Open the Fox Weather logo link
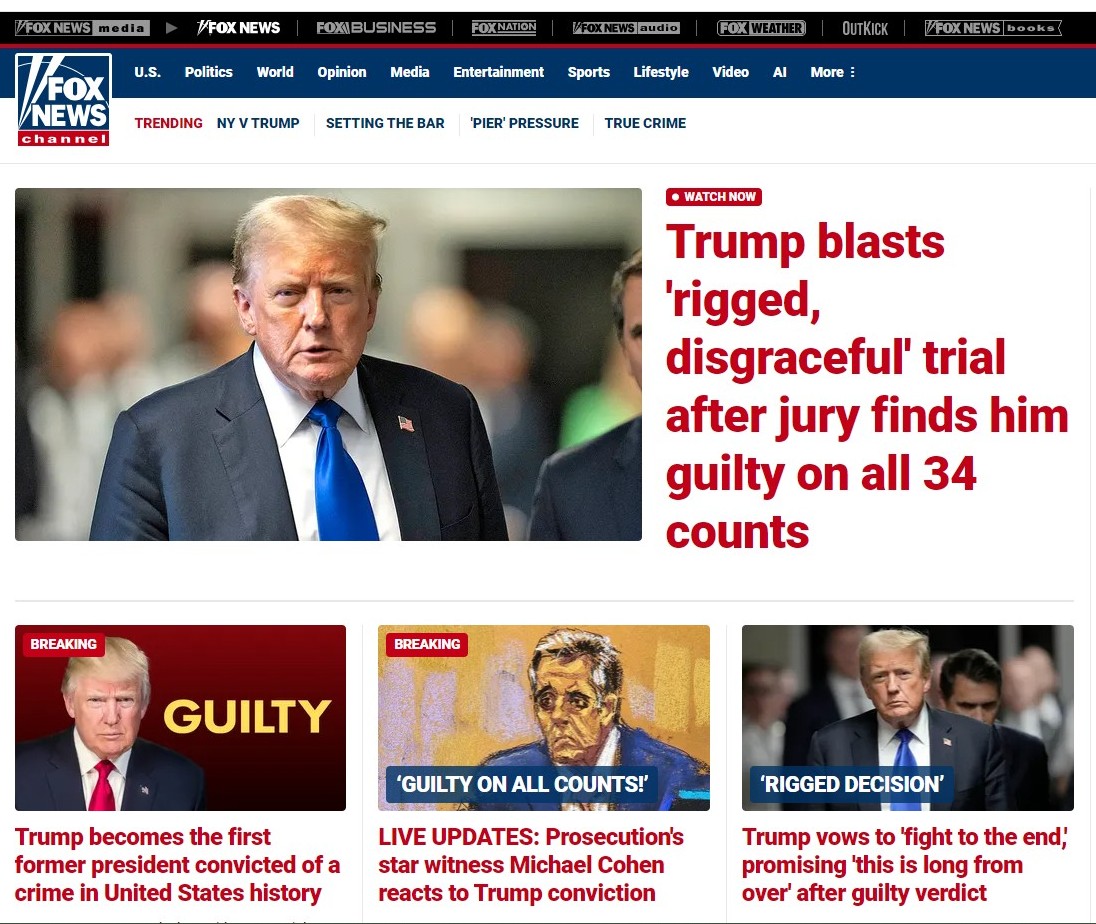 click(761, 28)
